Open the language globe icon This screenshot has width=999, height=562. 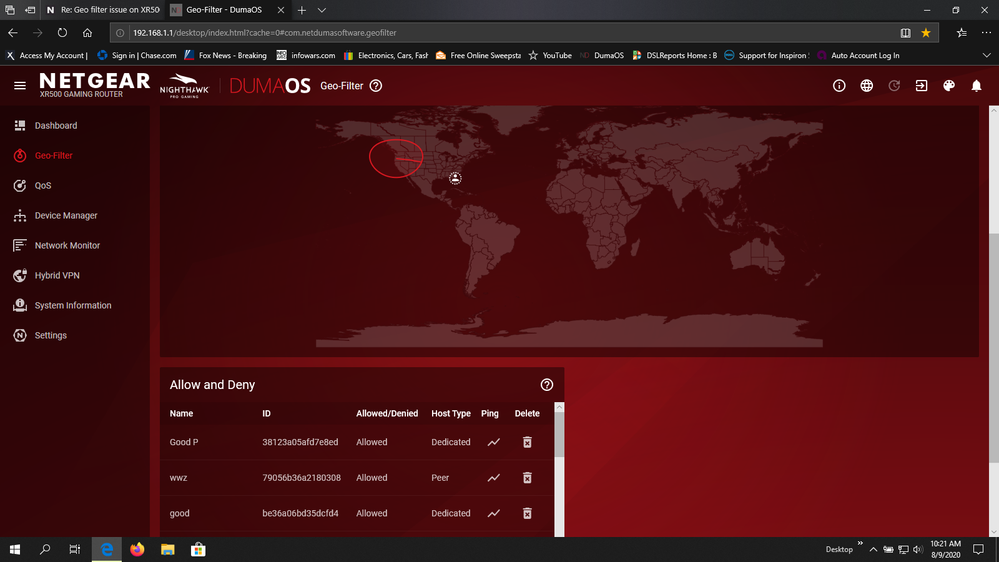866,85
